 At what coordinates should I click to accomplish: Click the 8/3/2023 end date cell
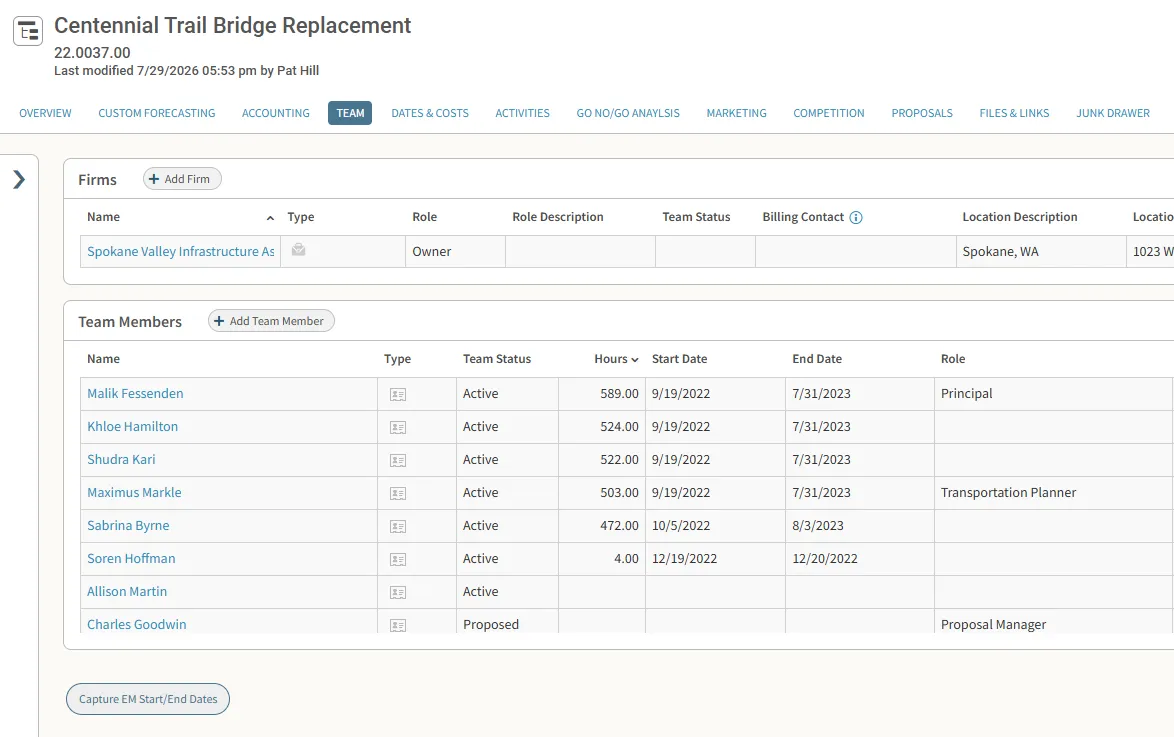pyautogui.click(x=860, y=525)
